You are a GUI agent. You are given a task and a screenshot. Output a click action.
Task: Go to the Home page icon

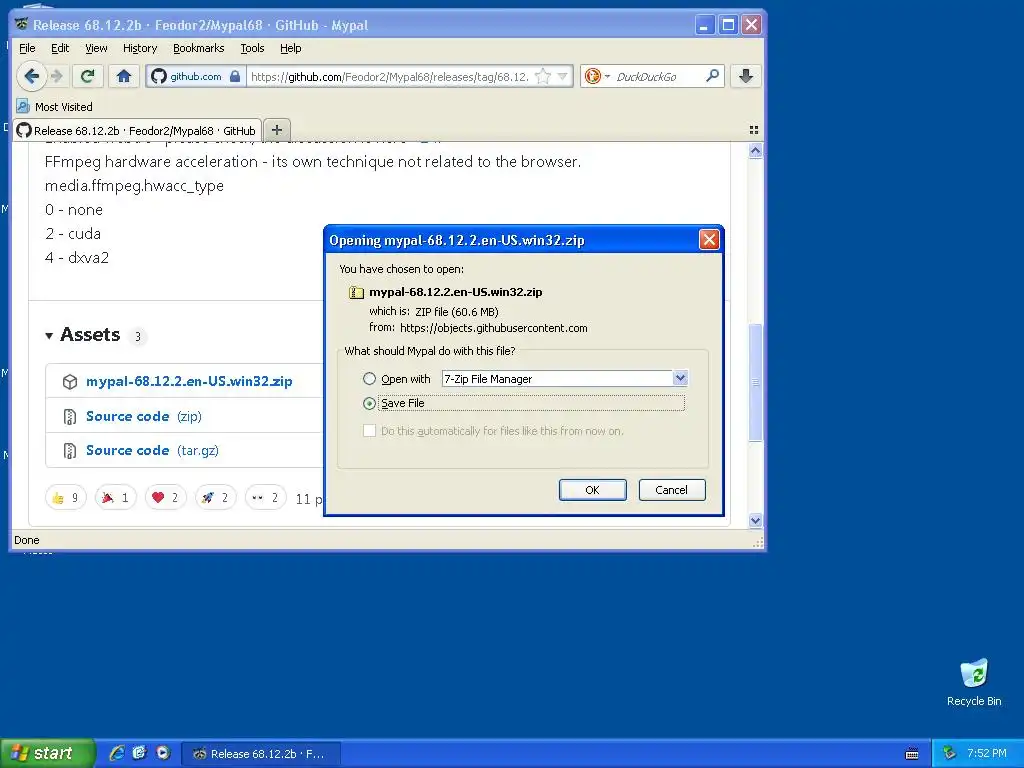pyautogui.click(x=123, y=76)
